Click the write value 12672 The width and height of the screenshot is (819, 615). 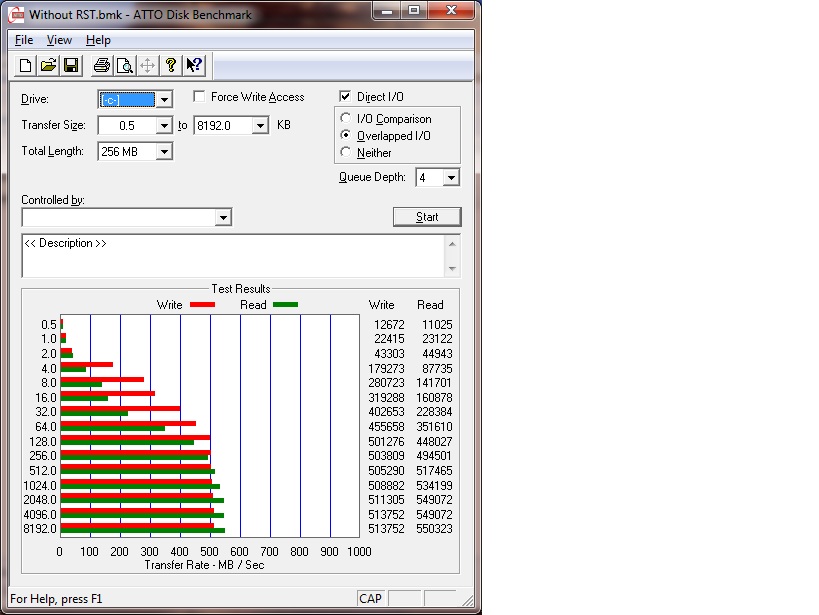tap(389, 325)
